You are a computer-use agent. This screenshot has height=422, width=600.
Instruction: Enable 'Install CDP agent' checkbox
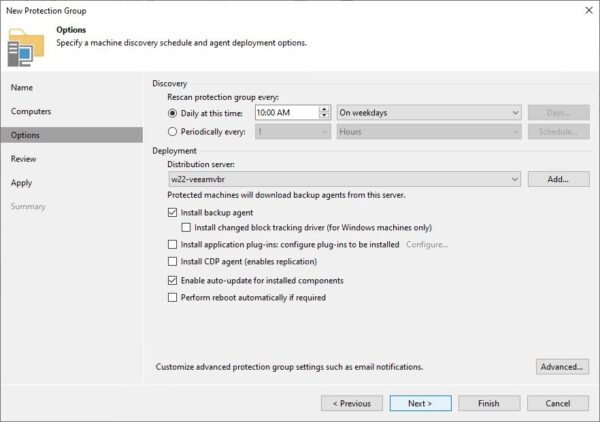(x=173, y=261)
